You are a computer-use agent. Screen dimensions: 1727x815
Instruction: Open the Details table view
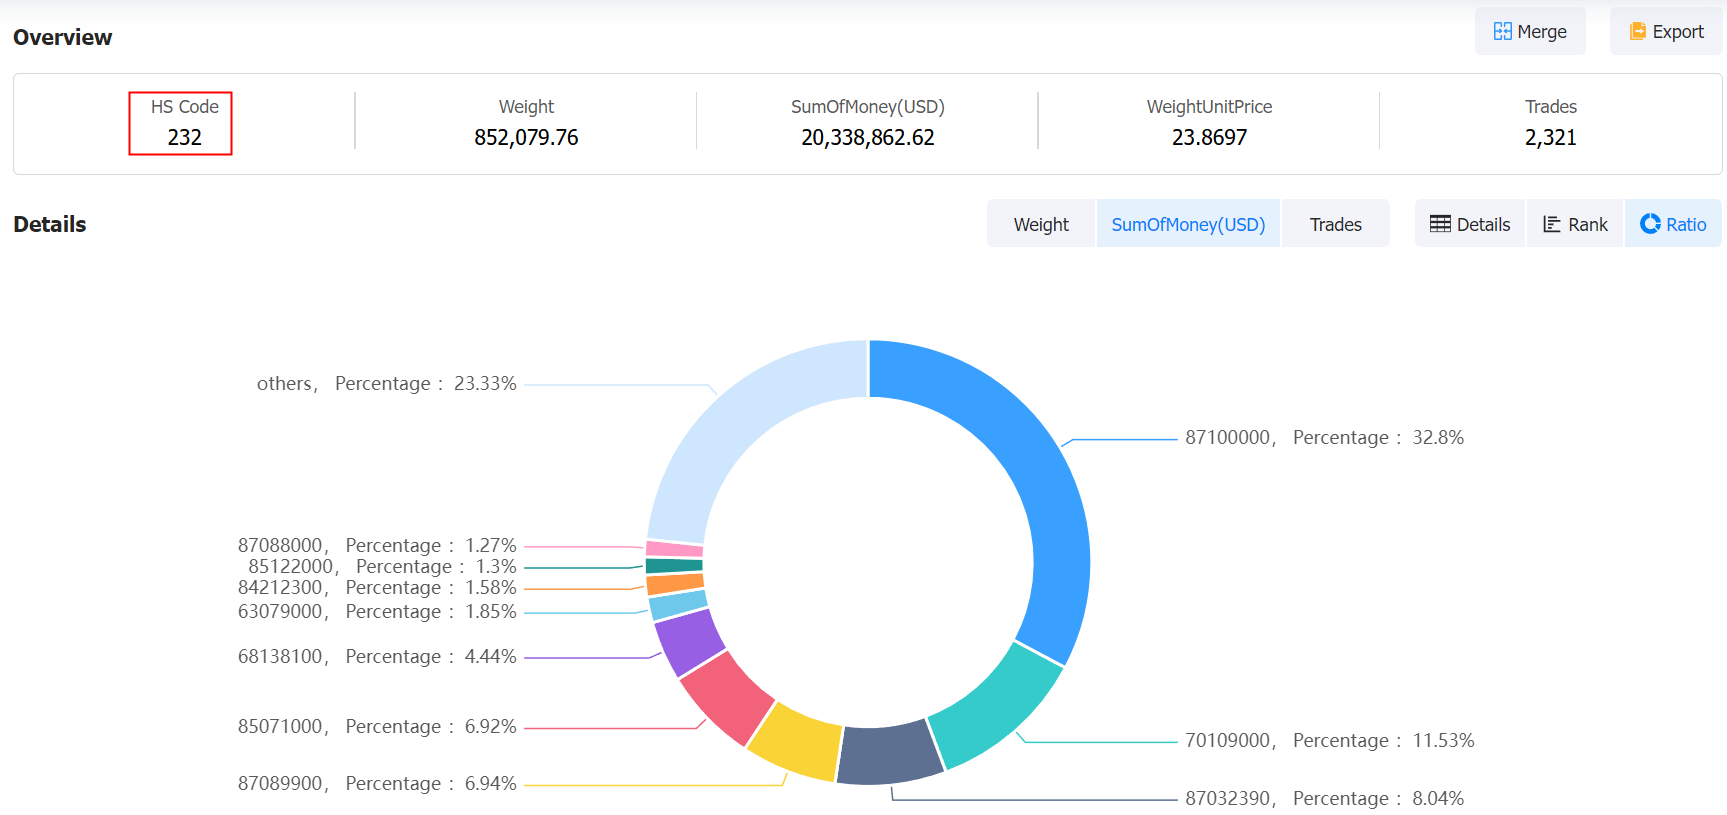pyautogui.click(x=1470, y=224)
